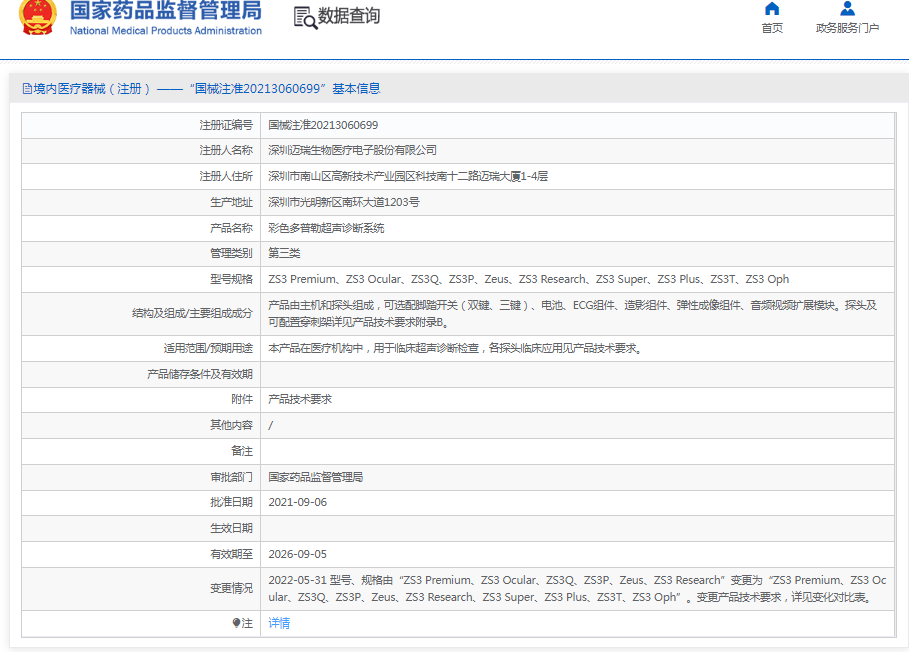Click the 变更情况 row label

(231, 588)
